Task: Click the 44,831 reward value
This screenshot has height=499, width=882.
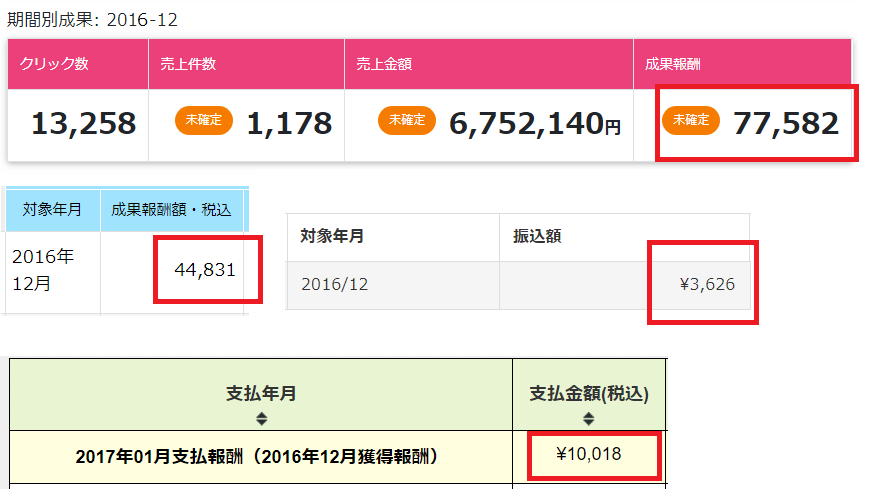Action: pos(205,269)
